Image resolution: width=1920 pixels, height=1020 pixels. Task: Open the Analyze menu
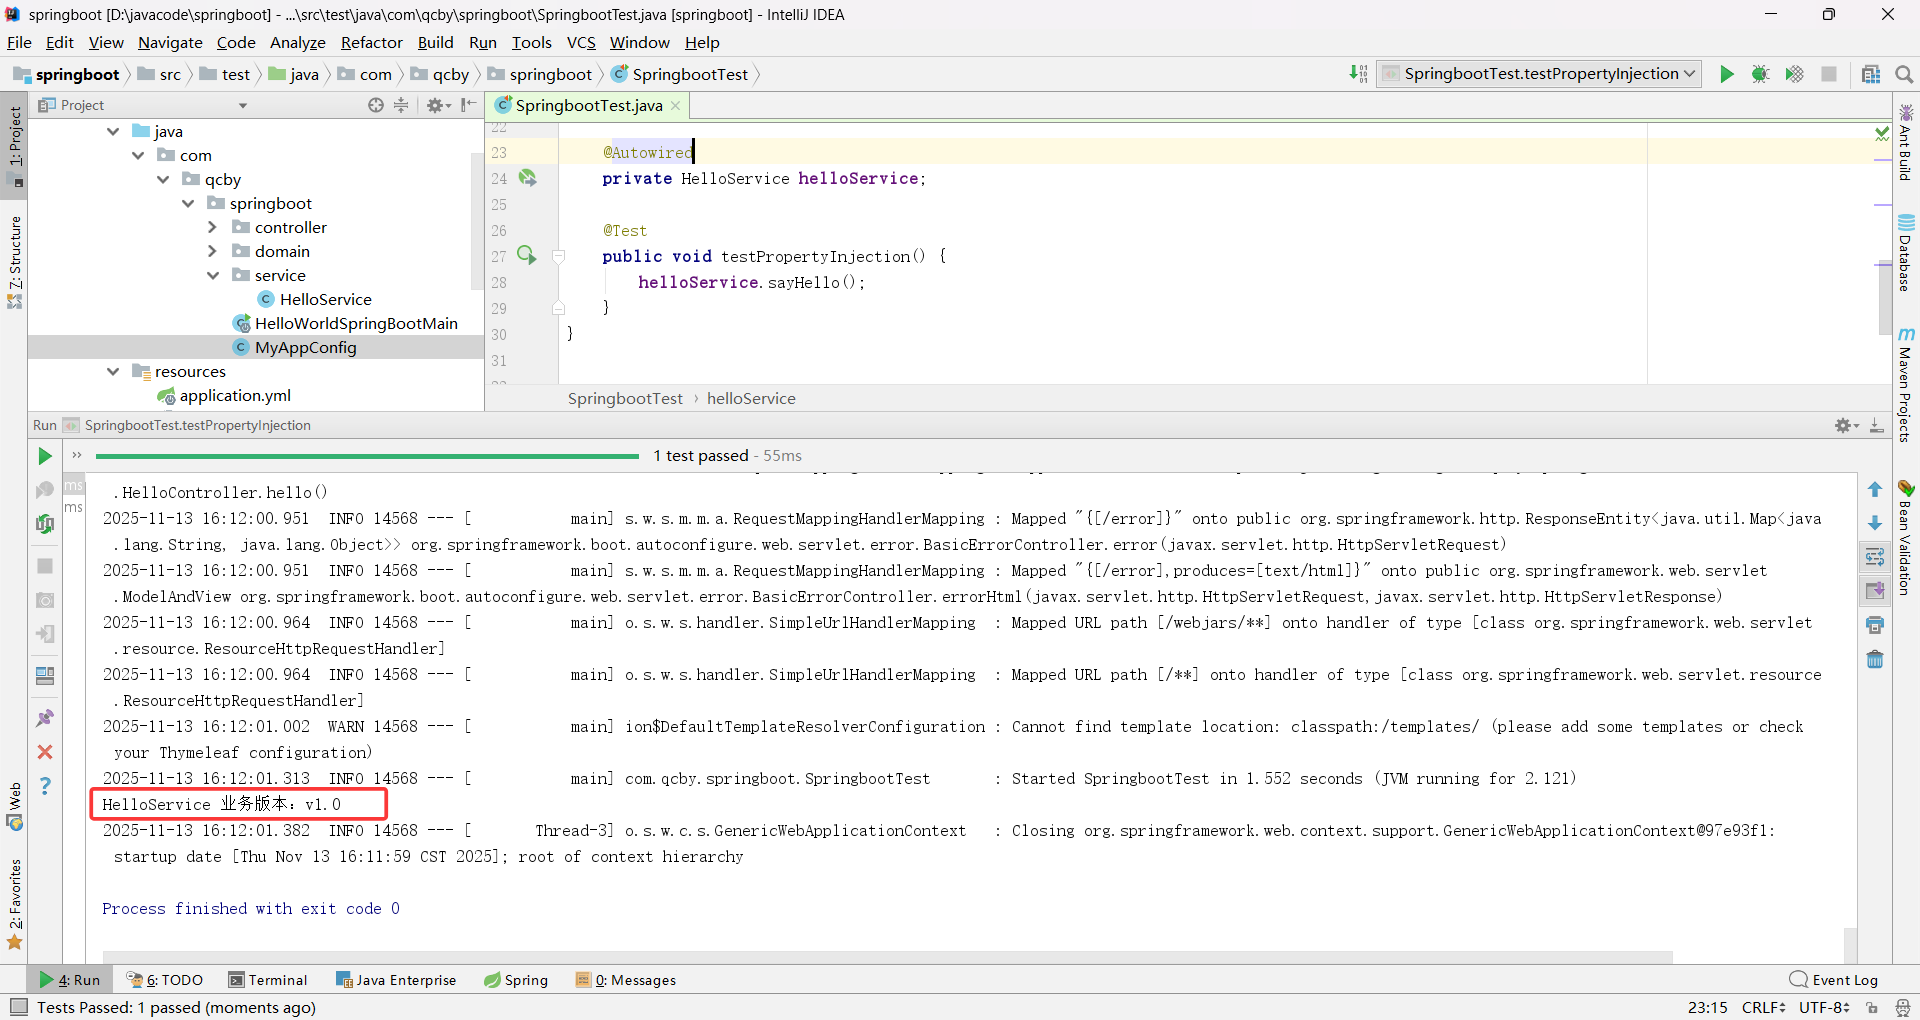click(298, 42)
